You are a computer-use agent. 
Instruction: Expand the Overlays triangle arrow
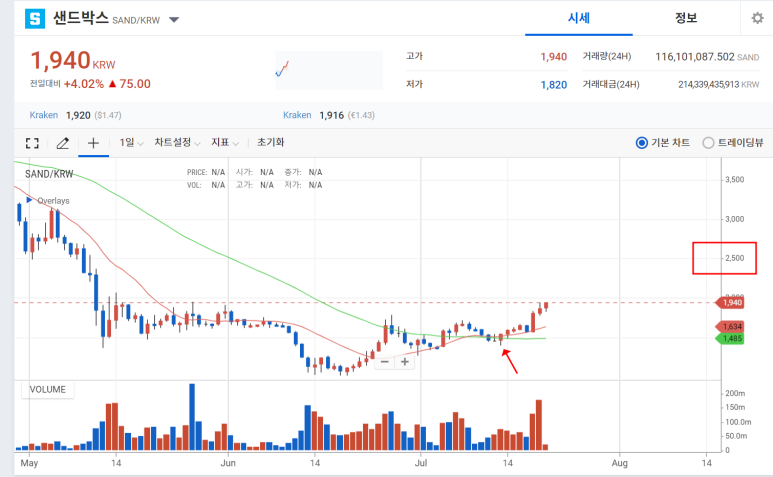[29, 200]
